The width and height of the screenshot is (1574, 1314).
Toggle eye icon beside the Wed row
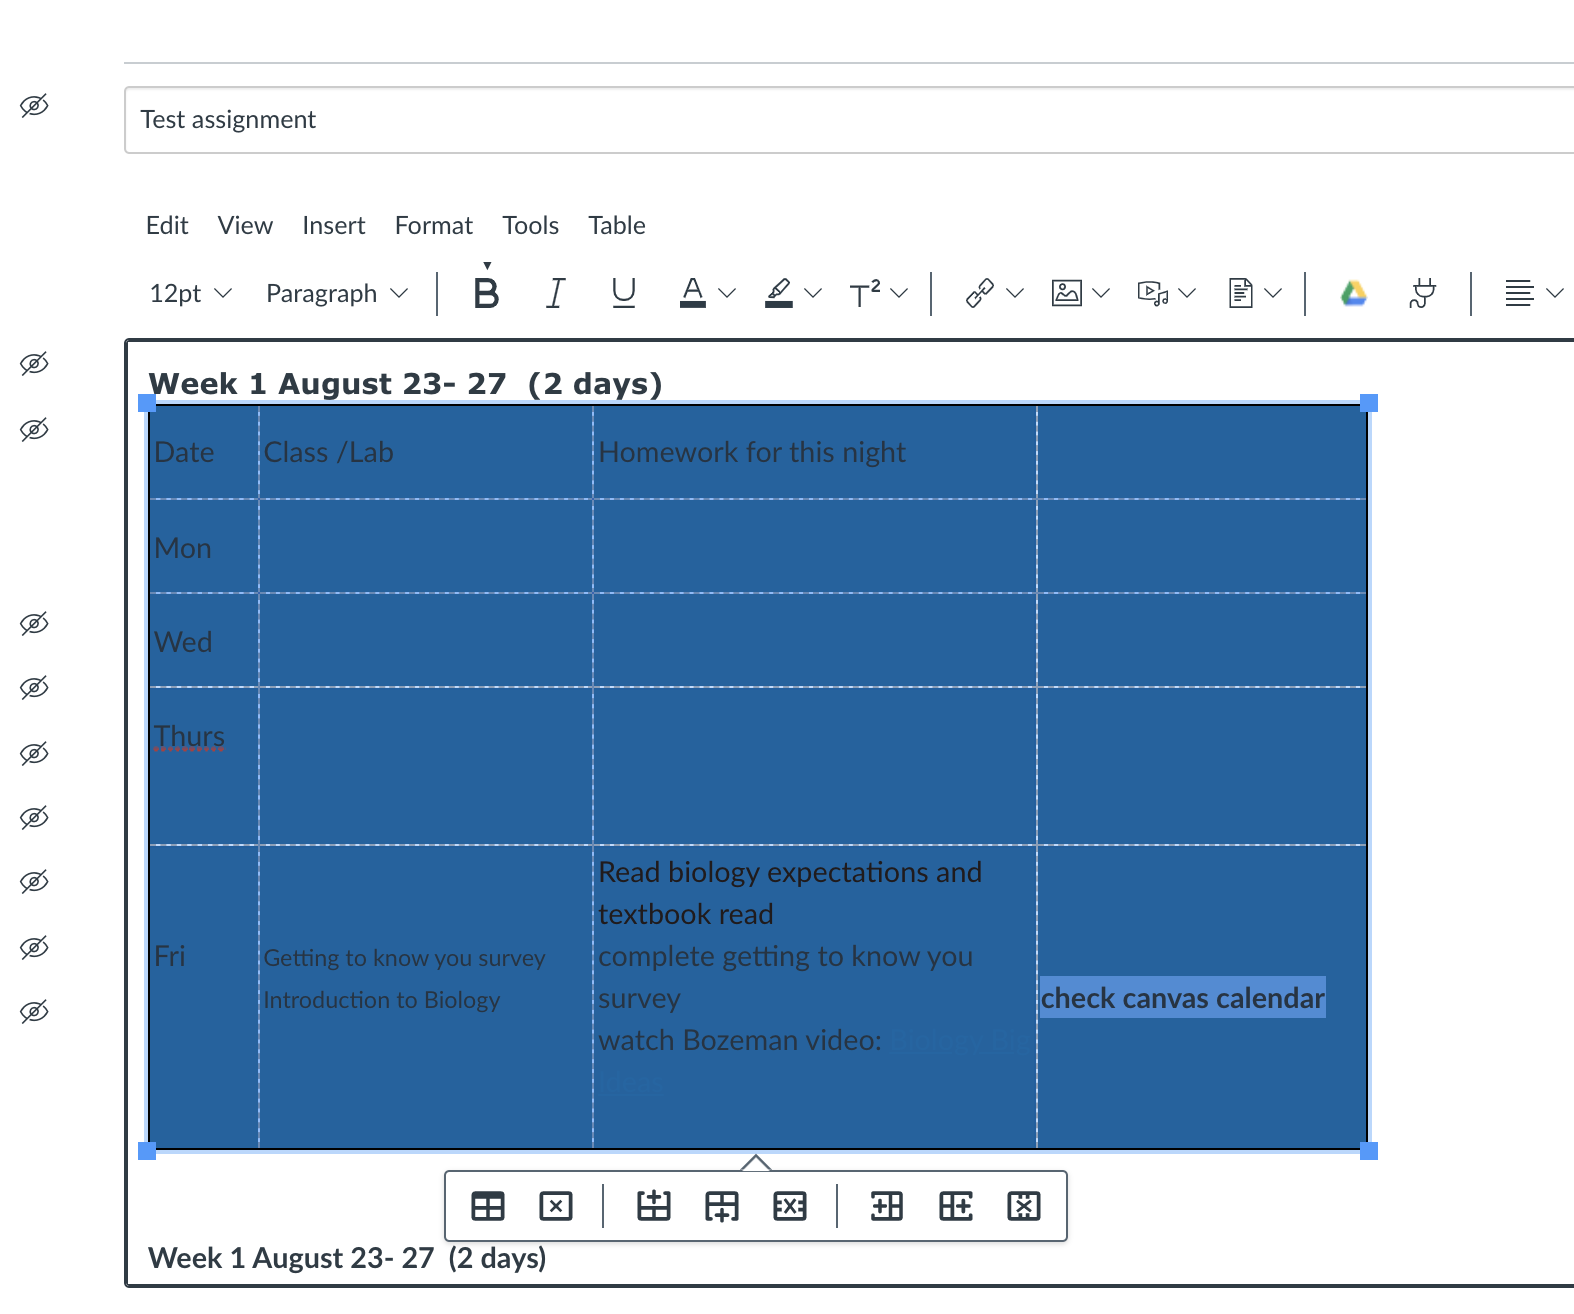pos(34,624)
